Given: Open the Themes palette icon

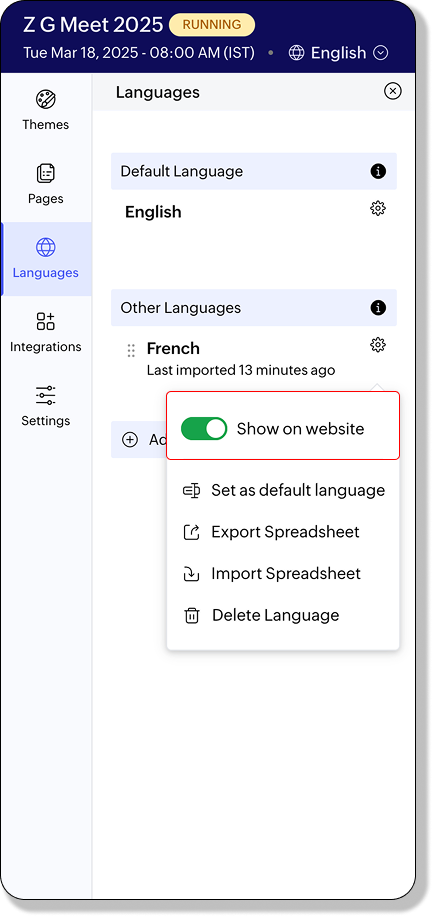Looking at the screenshot, I should (x=46, y=99).
